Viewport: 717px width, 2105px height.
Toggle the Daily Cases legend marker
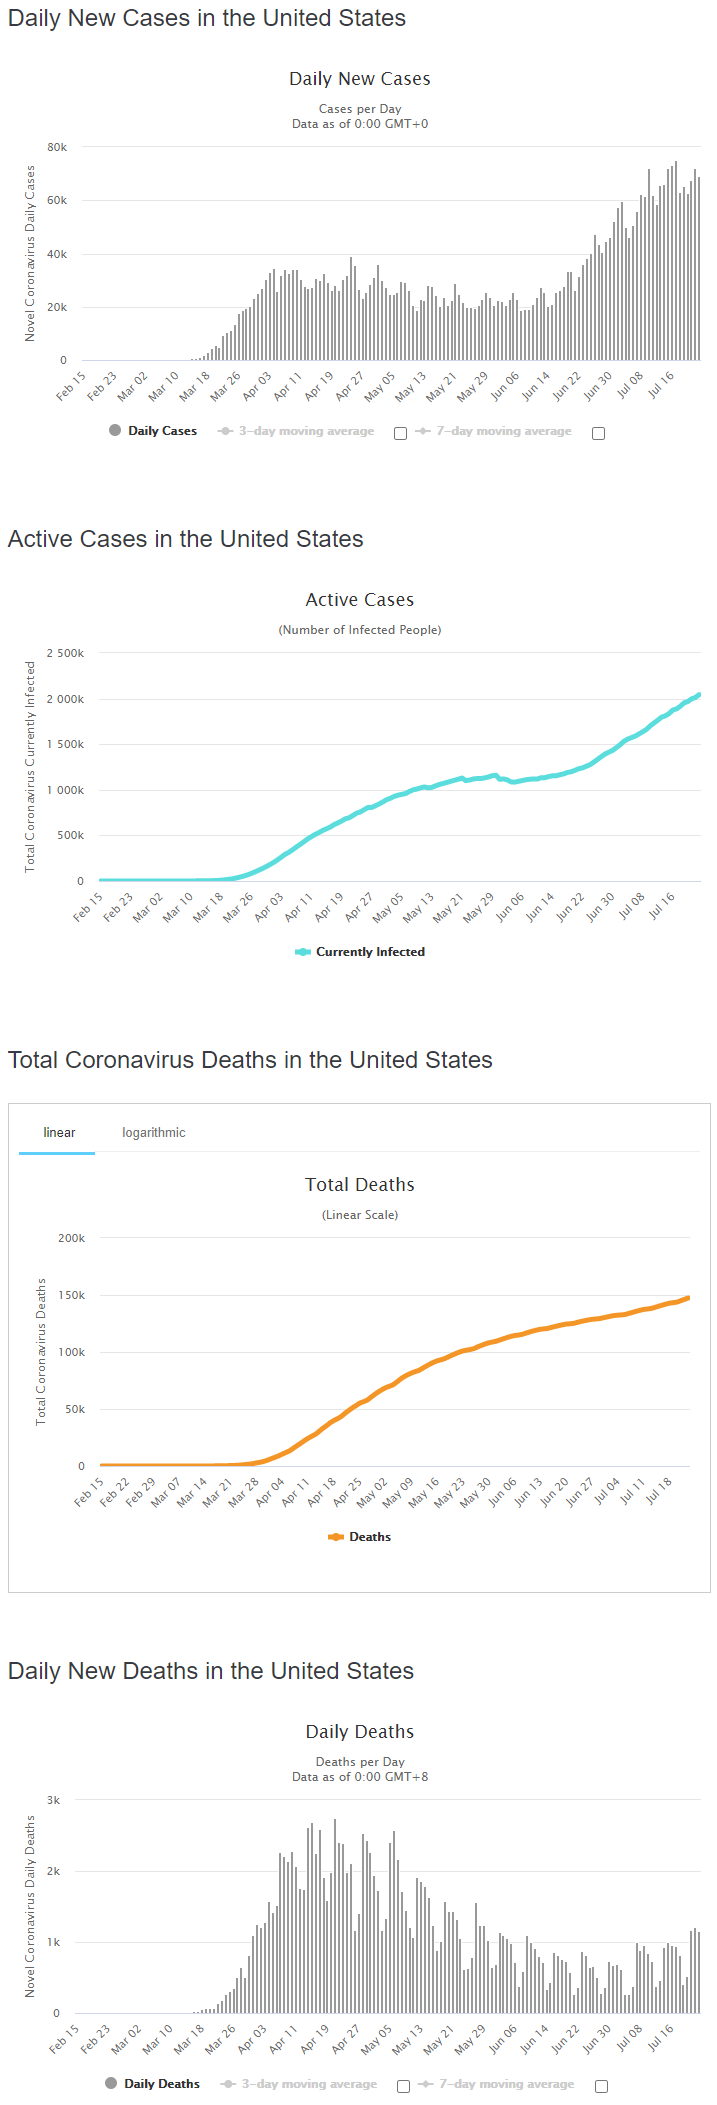[115, 431]
